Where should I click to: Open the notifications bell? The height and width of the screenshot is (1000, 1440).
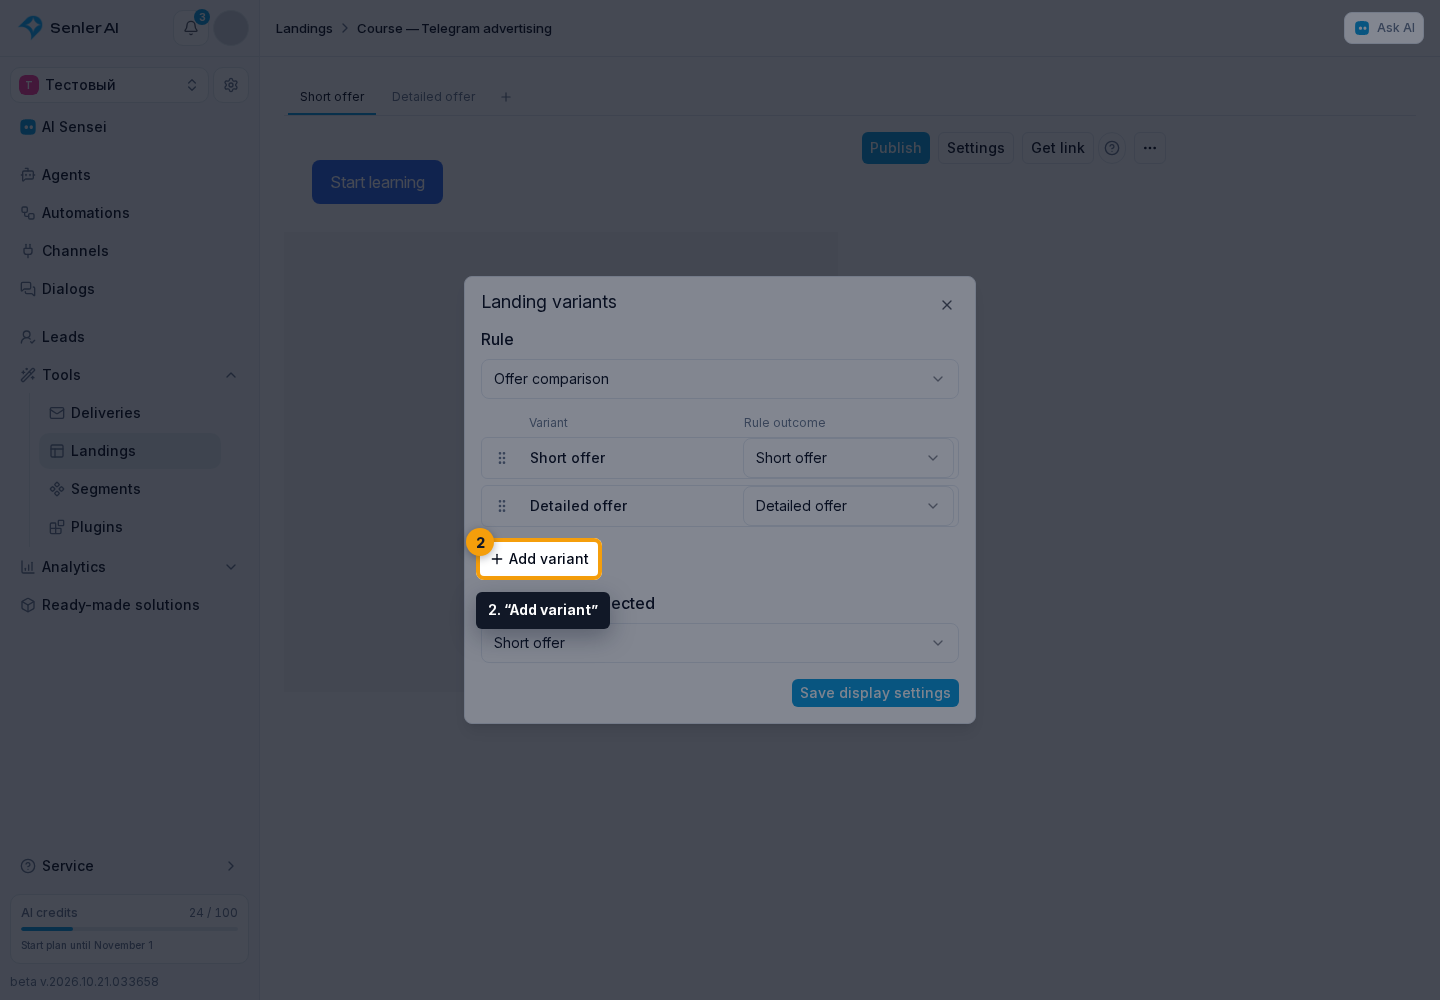[191, 28]
